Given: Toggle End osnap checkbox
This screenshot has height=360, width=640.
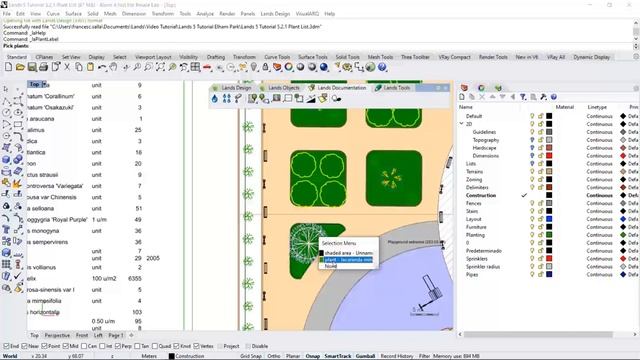Looking at the screenshot, I should tap(6, 346).
